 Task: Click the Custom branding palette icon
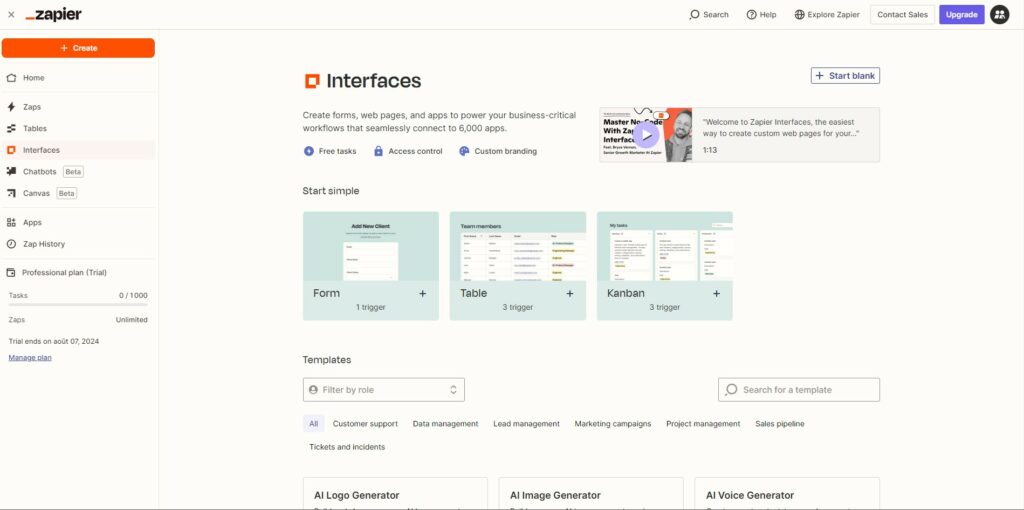(464, 151)
